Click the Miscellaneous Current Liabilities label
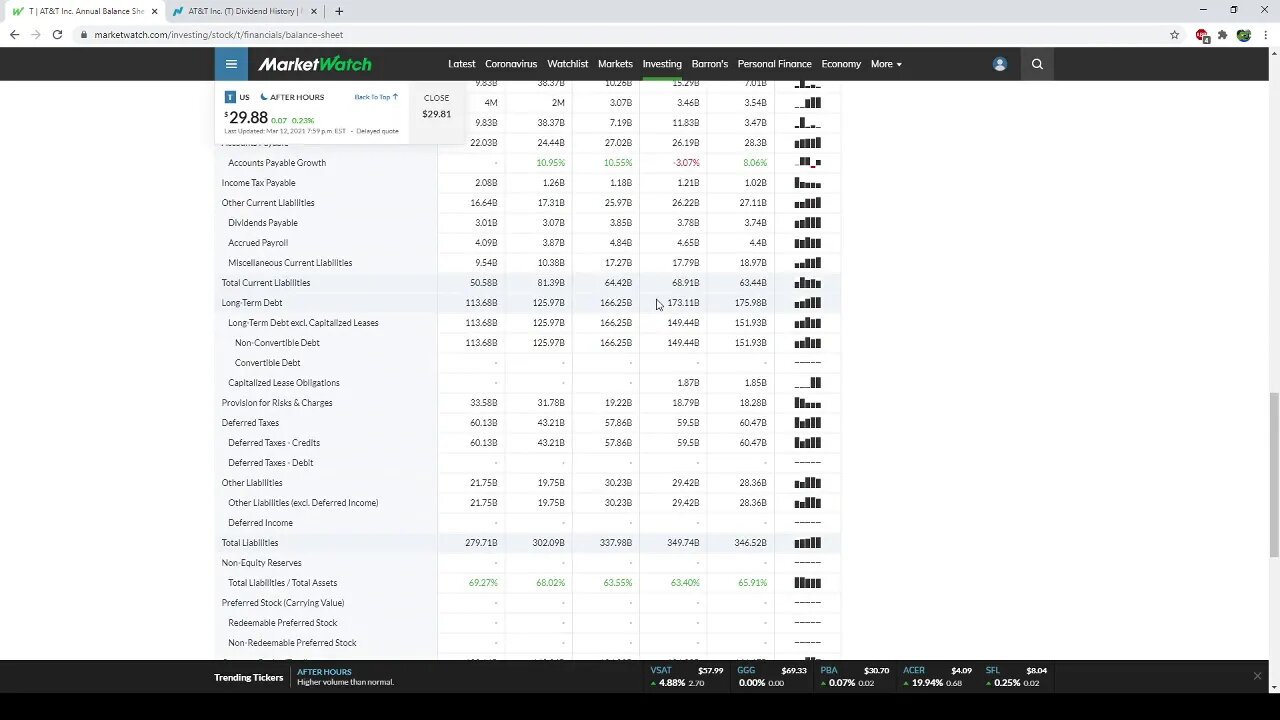Image resolution: width=1280 pixels, height=720 pixels. click(290, 263)
